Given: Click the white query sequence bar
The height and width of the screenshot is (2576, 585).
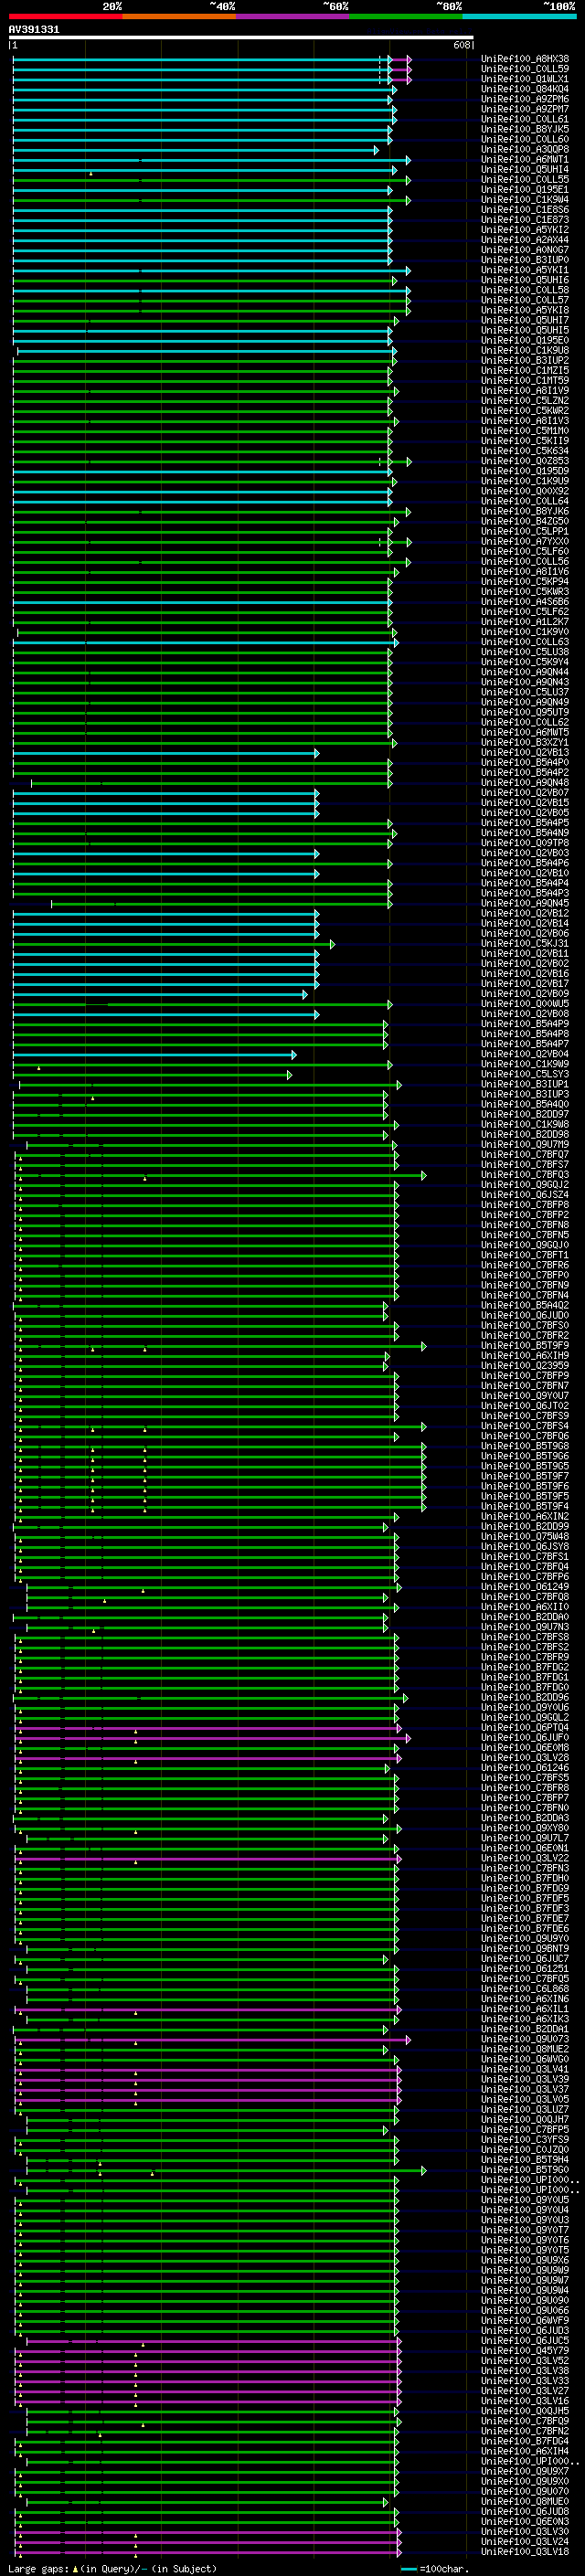Looking at the screenshot, I should tap(241, 37).
